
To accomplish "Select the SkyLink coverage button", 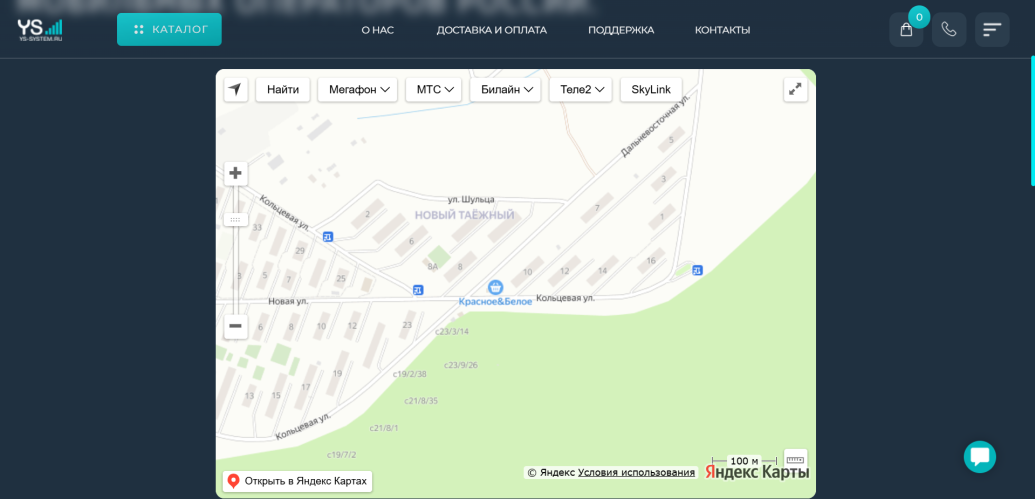I will point(651,90).
